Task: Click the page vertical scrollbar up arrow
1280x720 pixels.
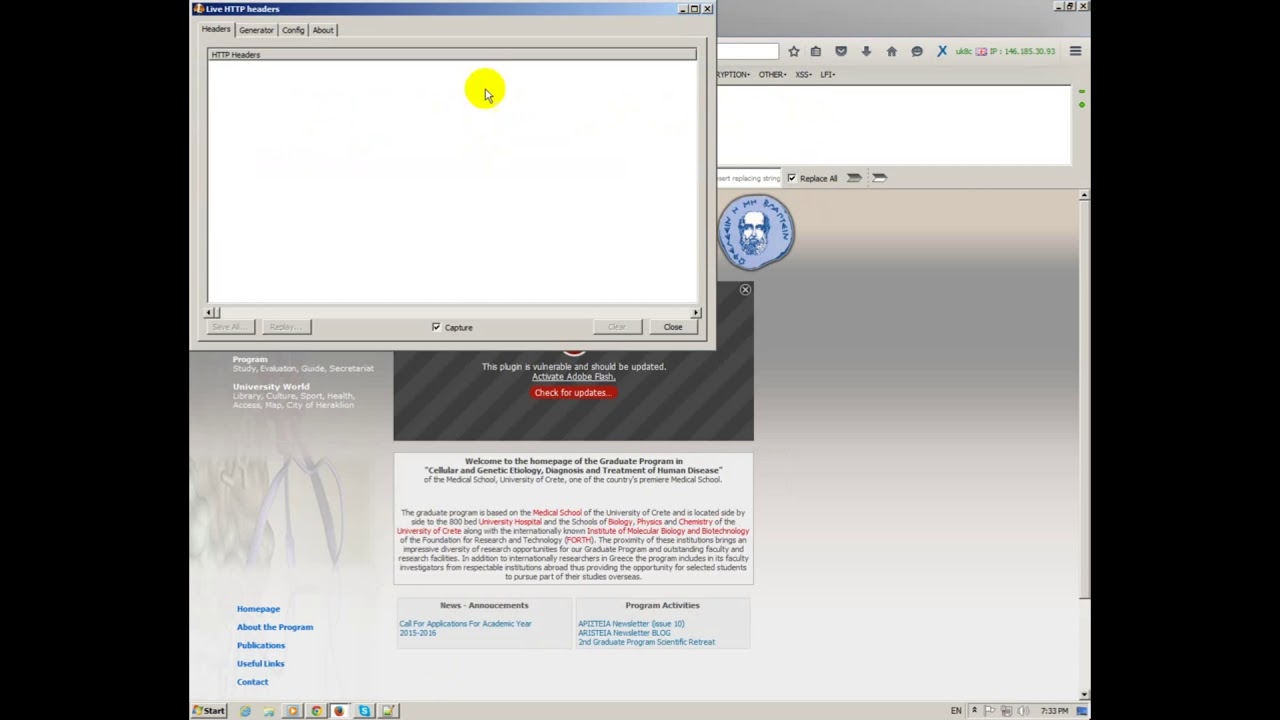Action: pos(1084,196)
